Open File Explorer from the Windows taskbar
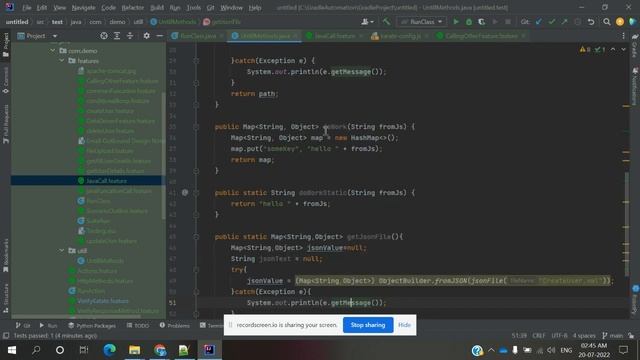Viewport: 640px width, 360px height. [134, 350]
